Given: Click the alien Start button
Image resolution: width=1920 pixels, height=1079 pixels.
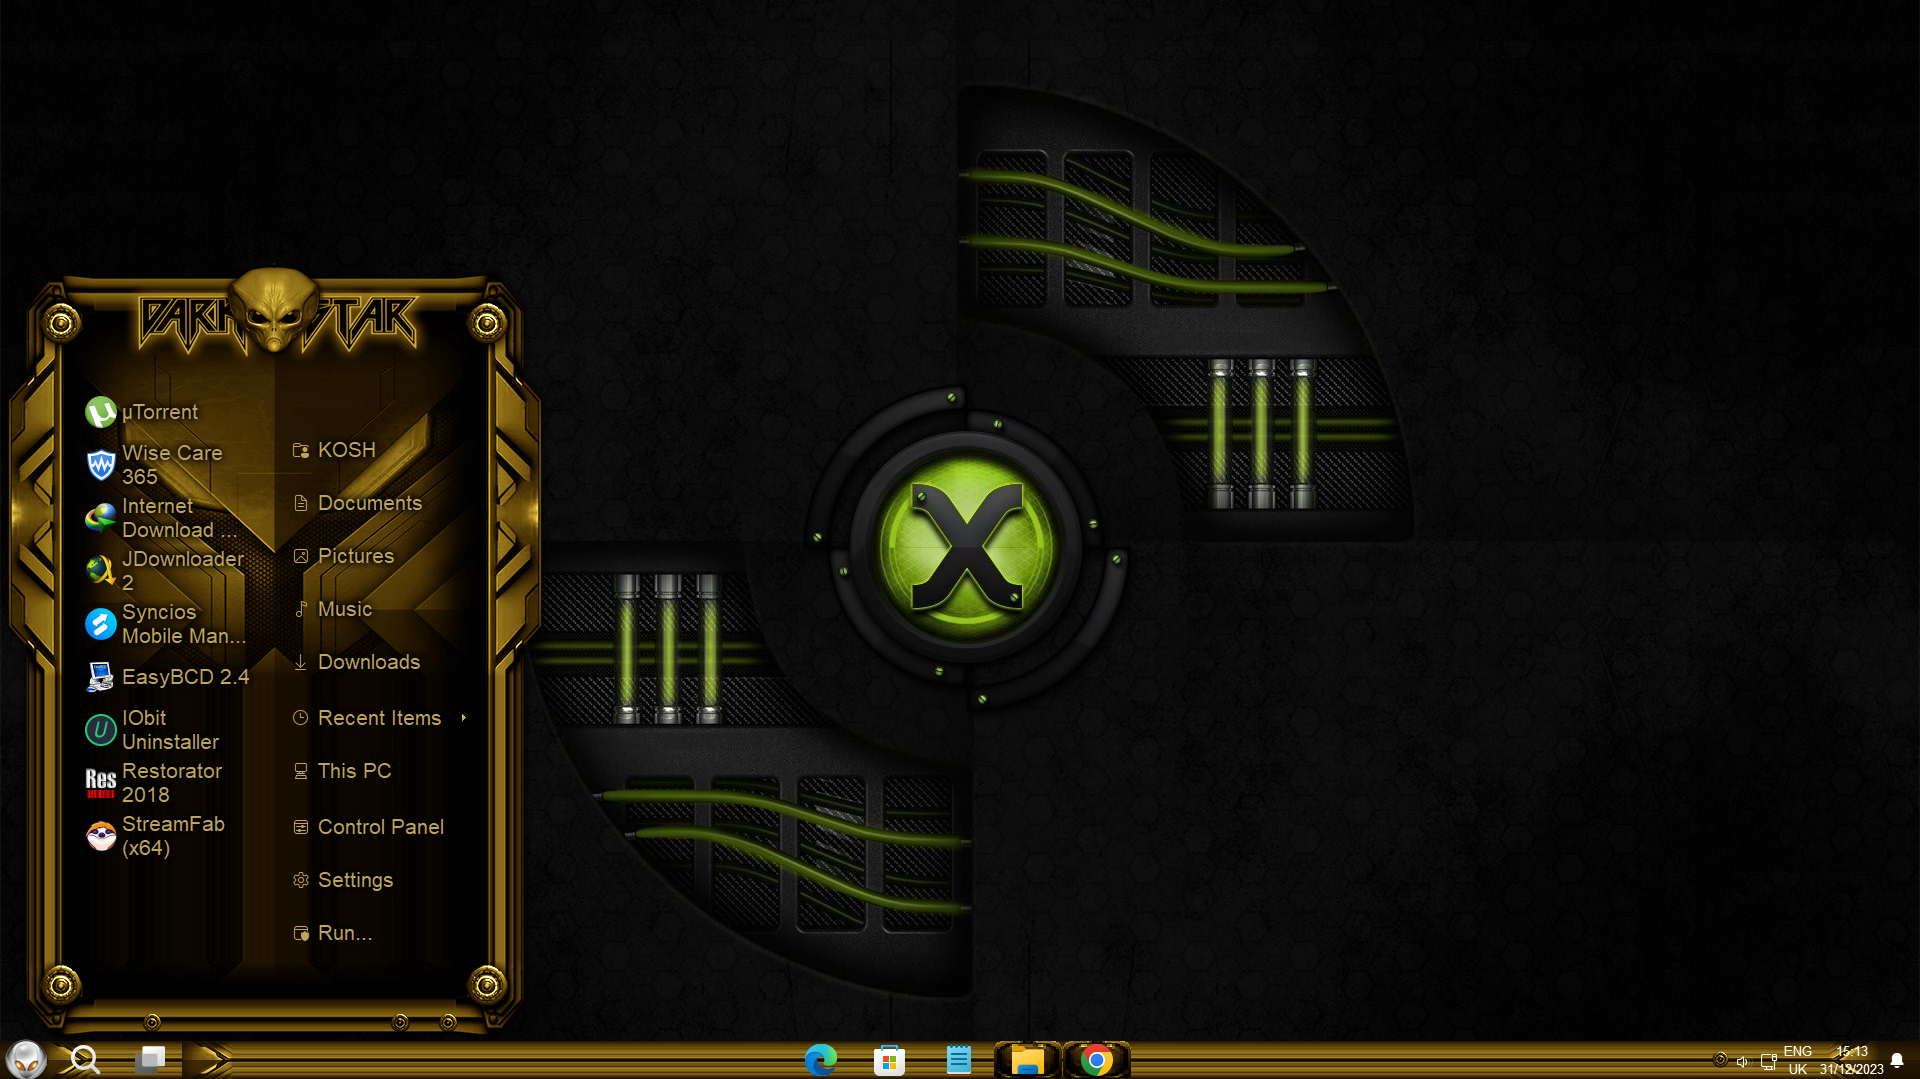Looking at the screenshot, I should point(27,1059).
